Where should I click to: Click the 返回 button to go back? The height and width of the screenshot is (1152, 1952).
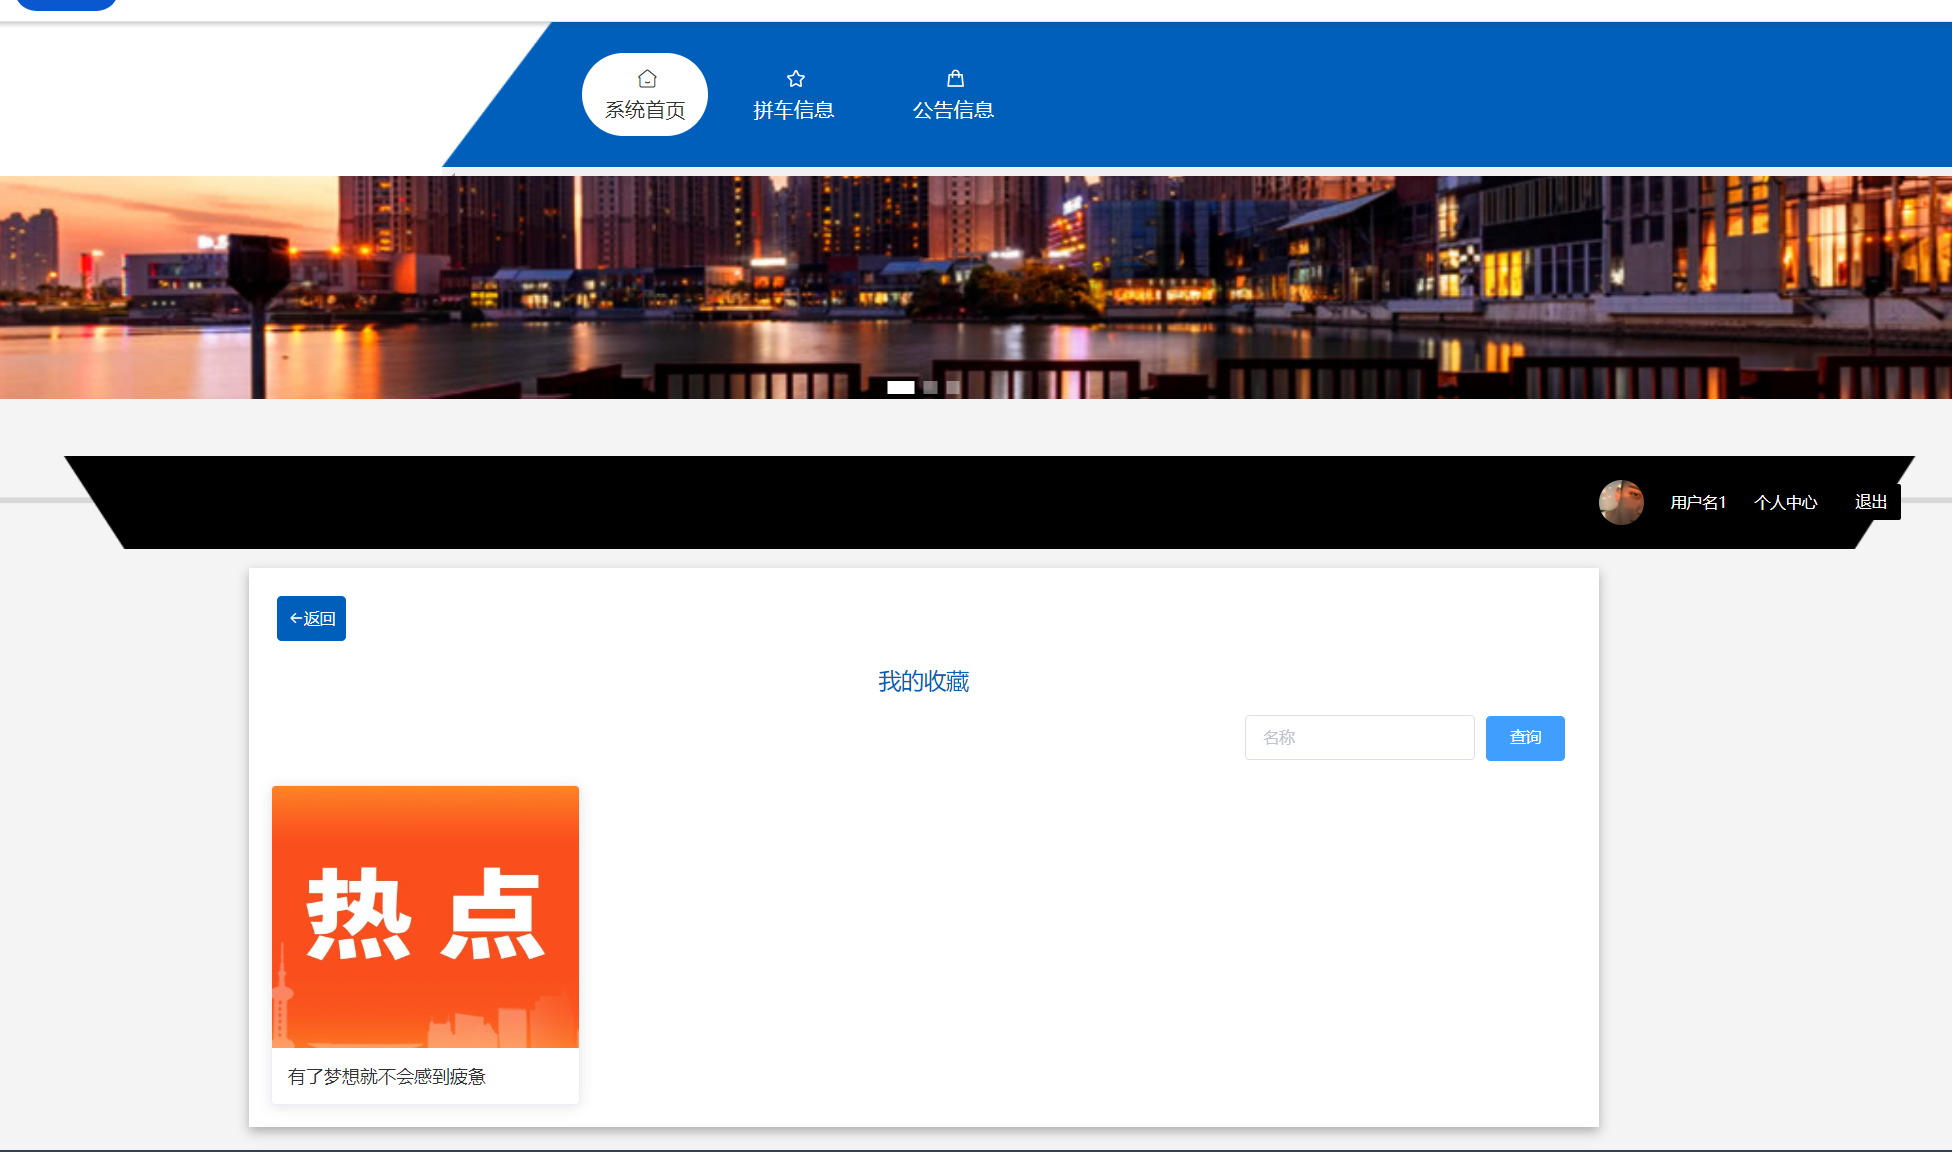[311, 618]
